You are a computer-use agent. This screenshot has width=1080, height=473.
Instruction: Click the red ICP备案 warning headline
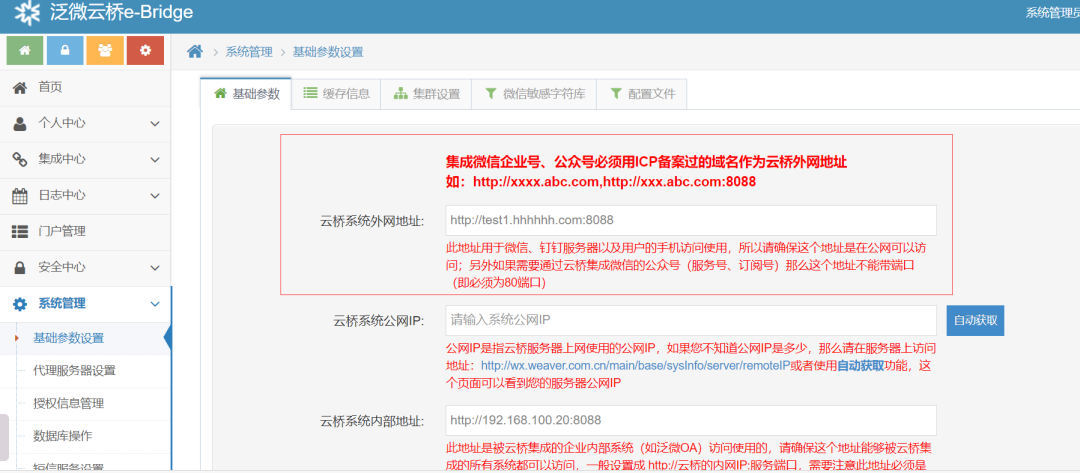coord(646,163)
